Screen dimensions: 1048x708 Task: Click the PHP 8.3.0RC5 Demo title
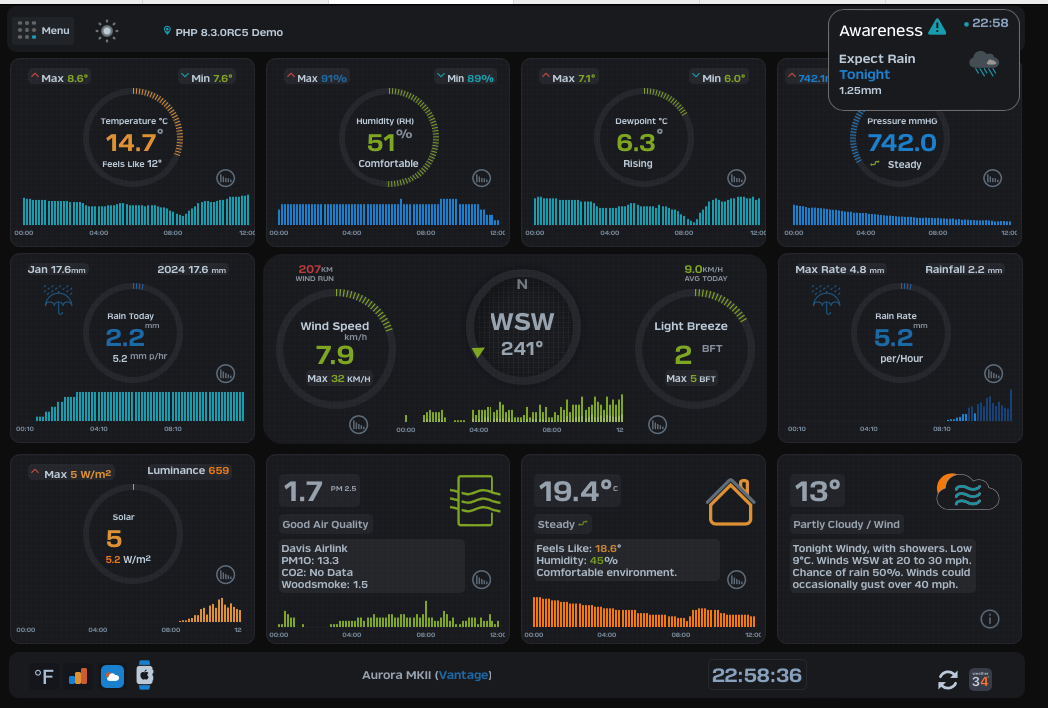[229, 32]
